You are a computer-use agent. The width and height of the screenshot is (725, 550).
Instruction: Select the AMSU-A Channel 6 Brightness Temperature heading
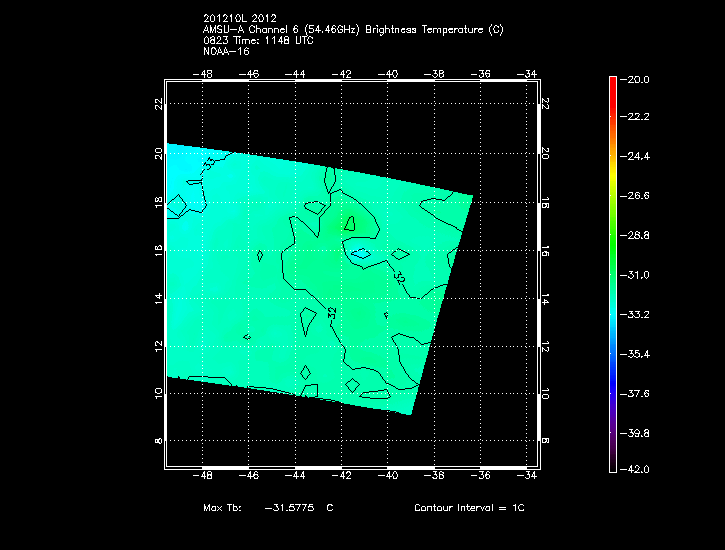click(352, 30)
